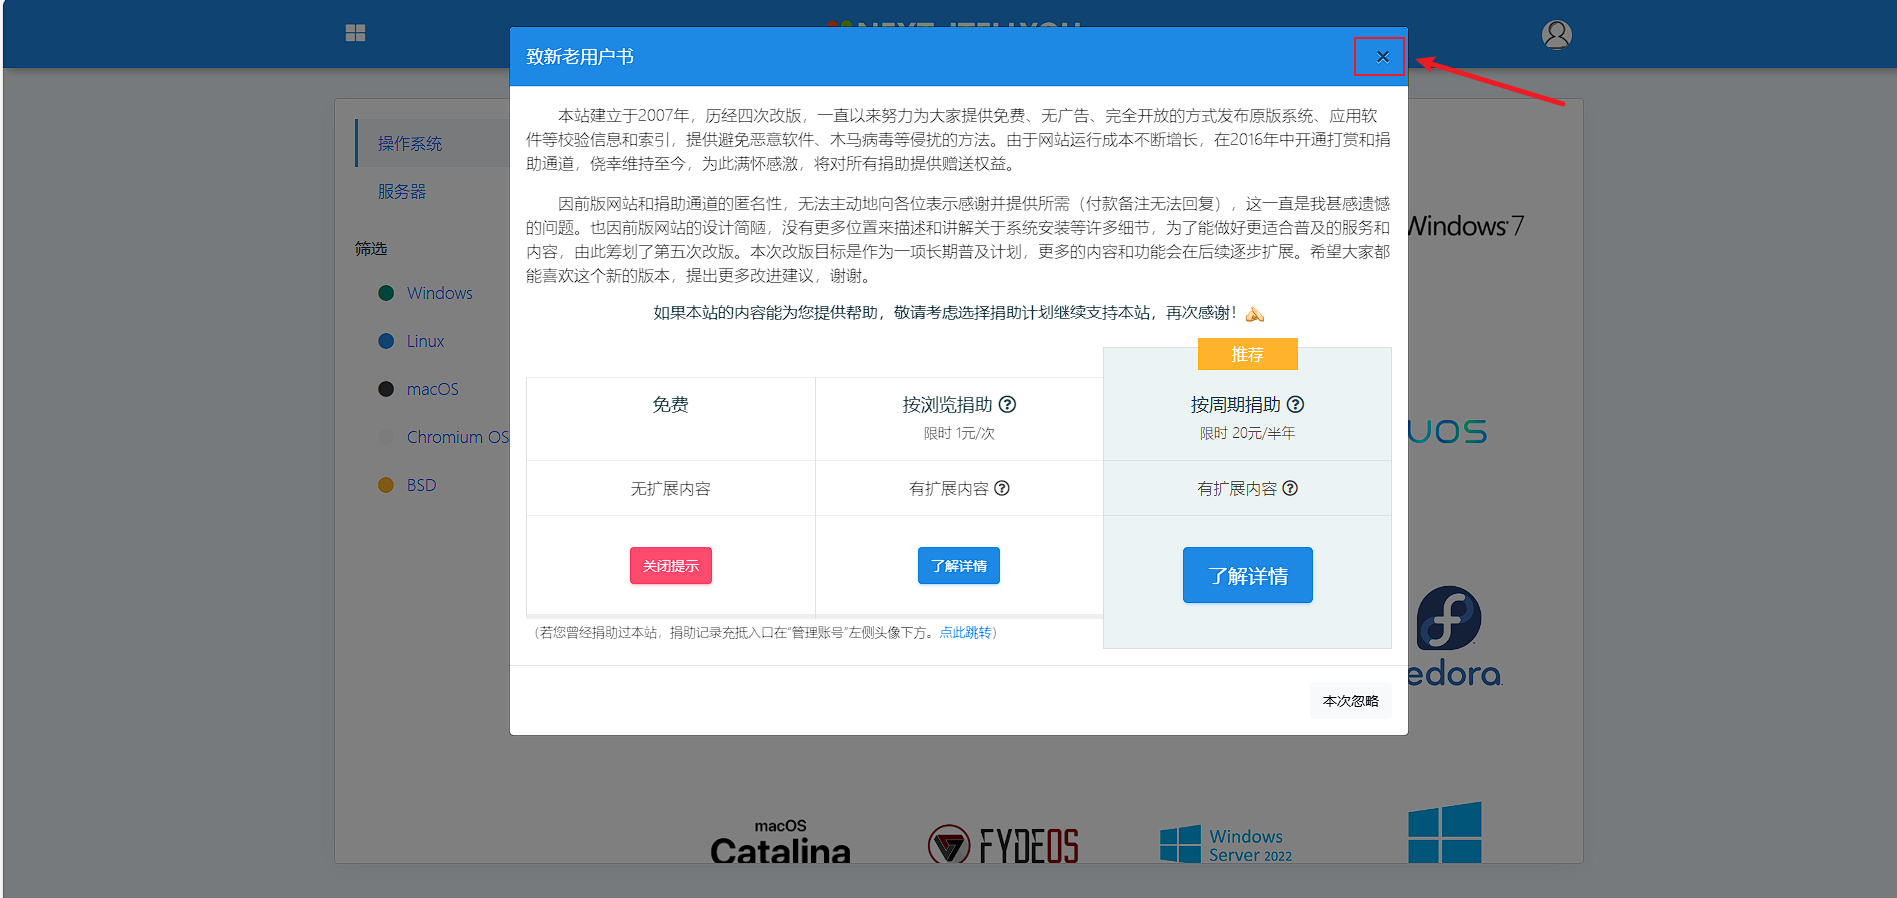Close the 致新老用户书 dialog with X

pyautogui.click(x=1381, y=57)
